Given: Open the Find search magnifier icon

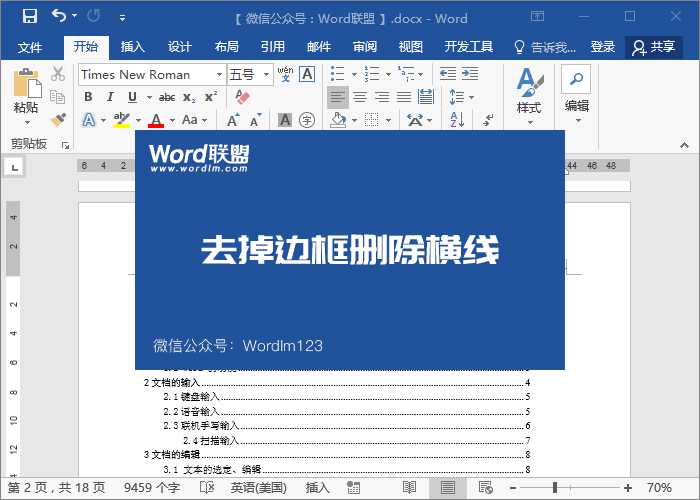Looking at the screenshot, I should coord(576,77).
